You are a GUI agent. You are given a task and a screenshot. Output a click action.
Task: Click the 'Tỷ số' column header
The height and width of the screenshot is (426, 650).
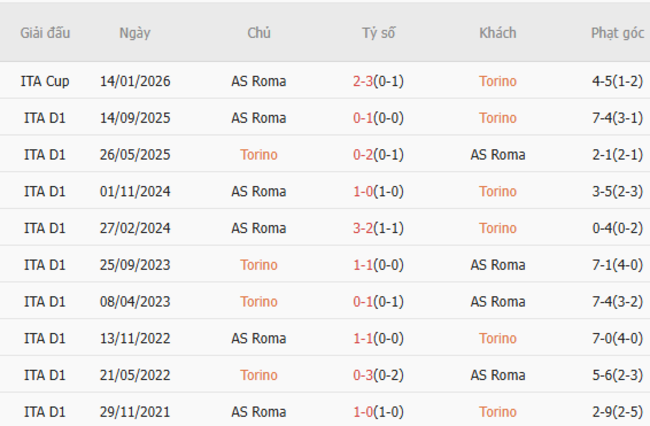(x=378, y=33)
